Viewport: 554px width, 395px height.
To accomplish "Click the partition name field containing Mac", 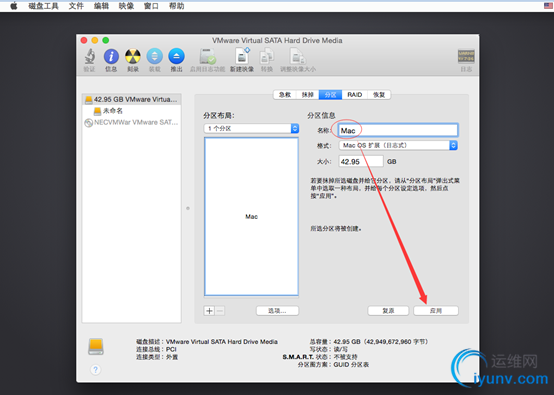I will coord(398,130).
